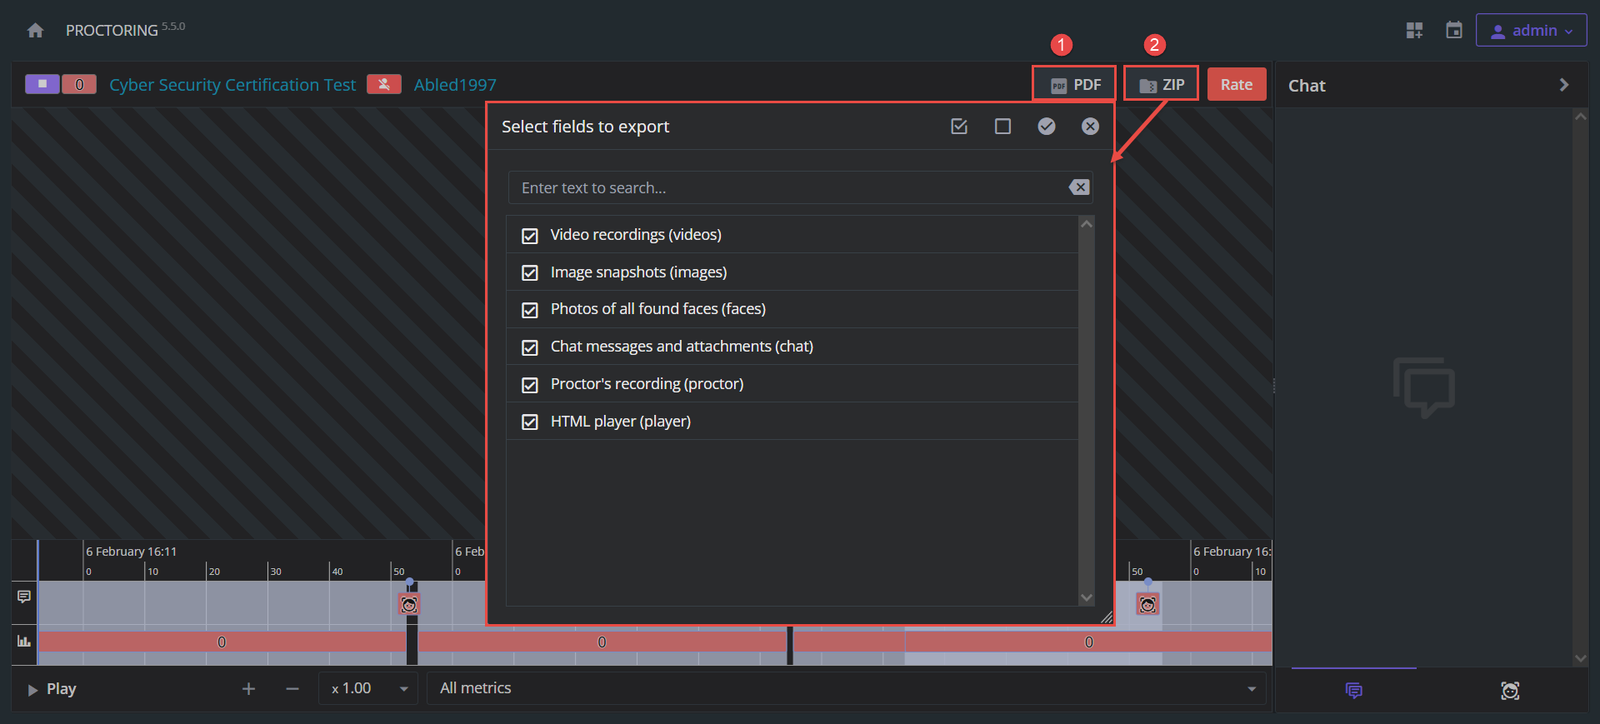Image resolution: width=1600 pixels, height=724 pixels.
Task: Uncheck Image snapshots (images)
Action: 530,273
